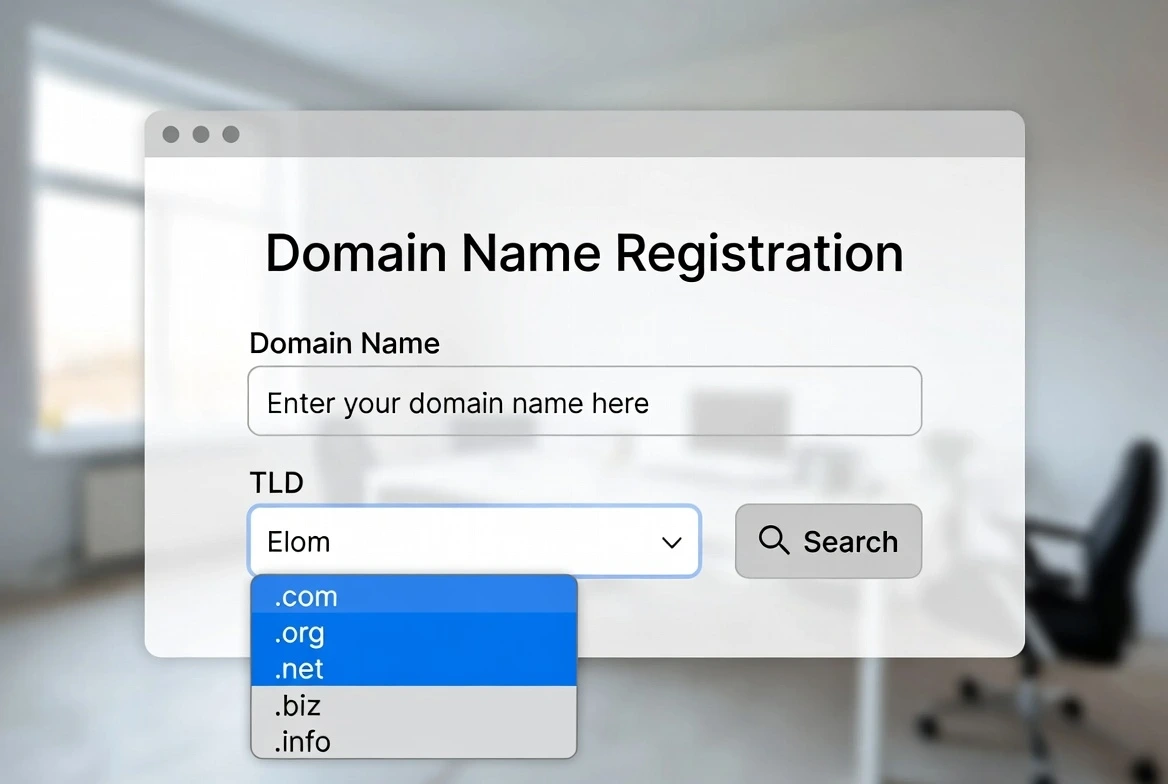Click the magnifying glass icon in Search button
This screenshot has height=784, width=1168.
[774, 541]
